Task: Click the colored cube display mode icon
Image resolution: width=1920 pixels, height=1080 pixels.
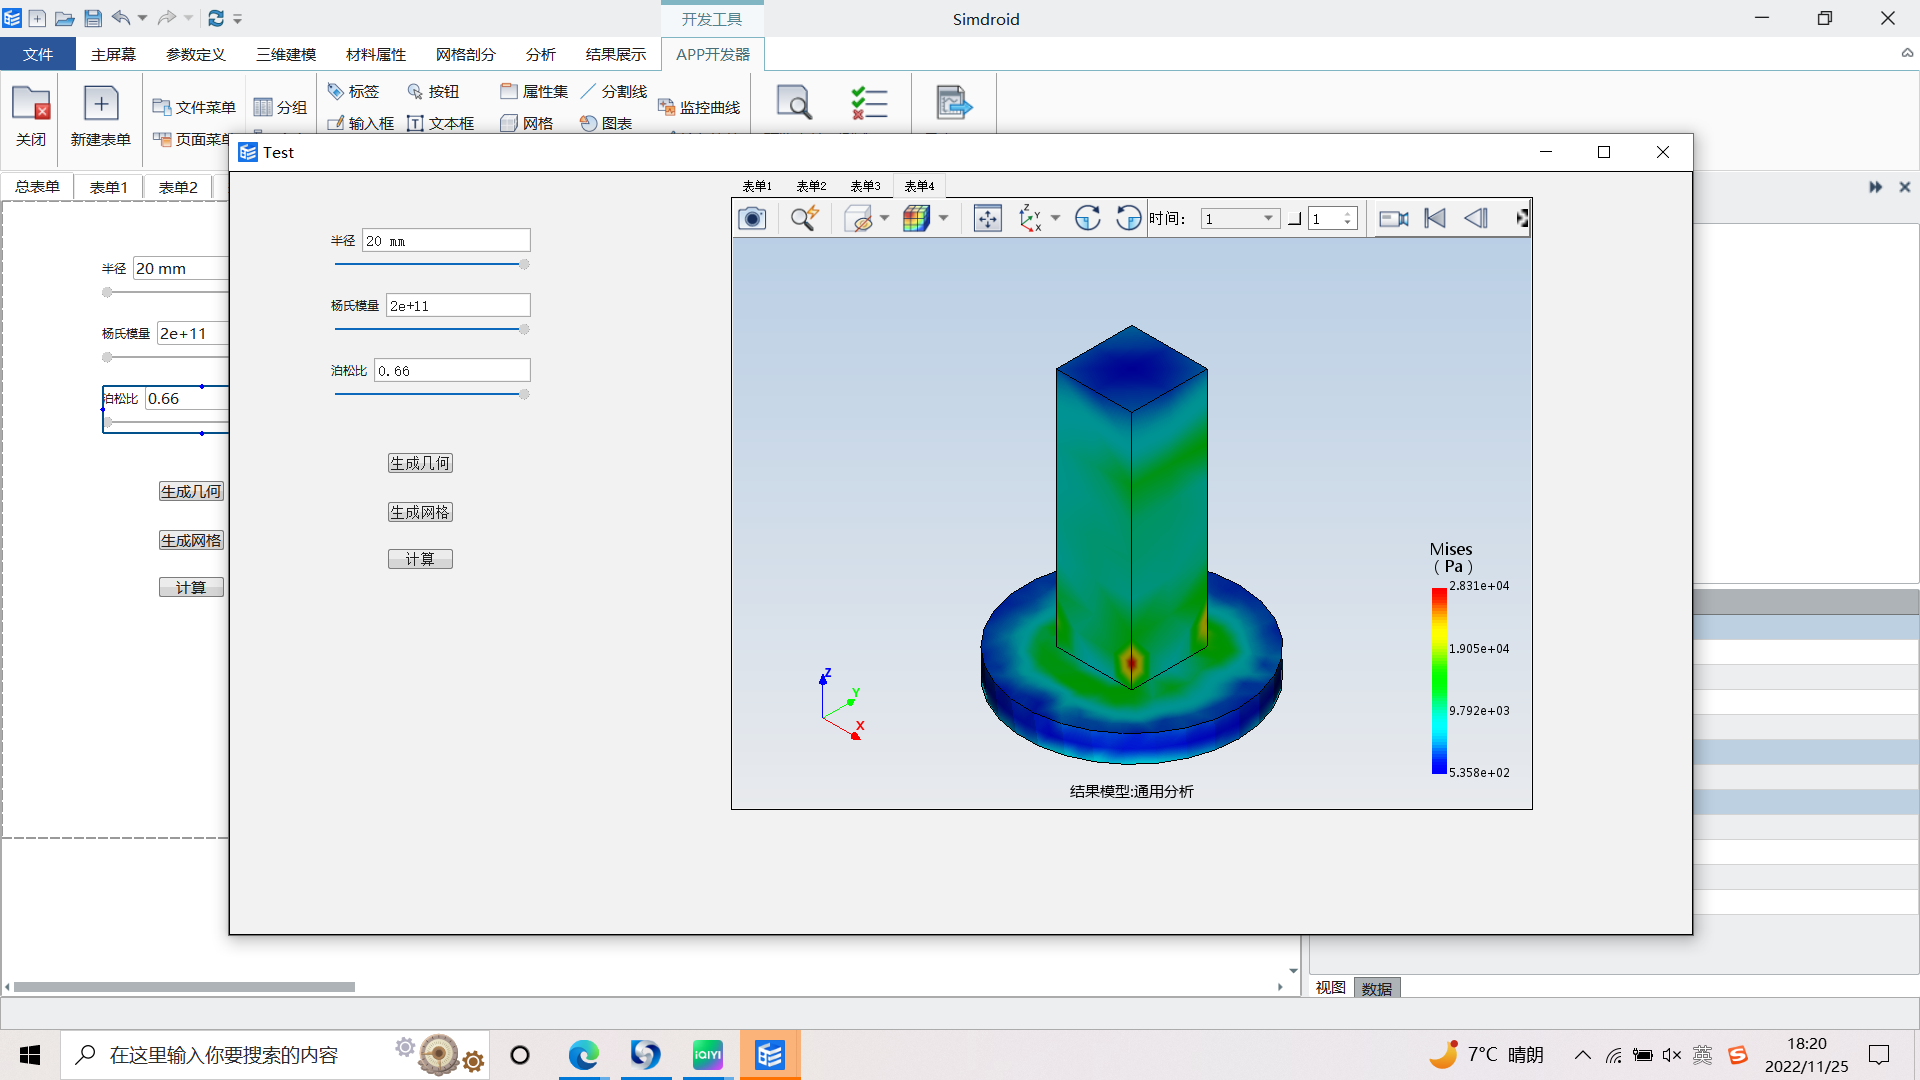Action: 916,218
